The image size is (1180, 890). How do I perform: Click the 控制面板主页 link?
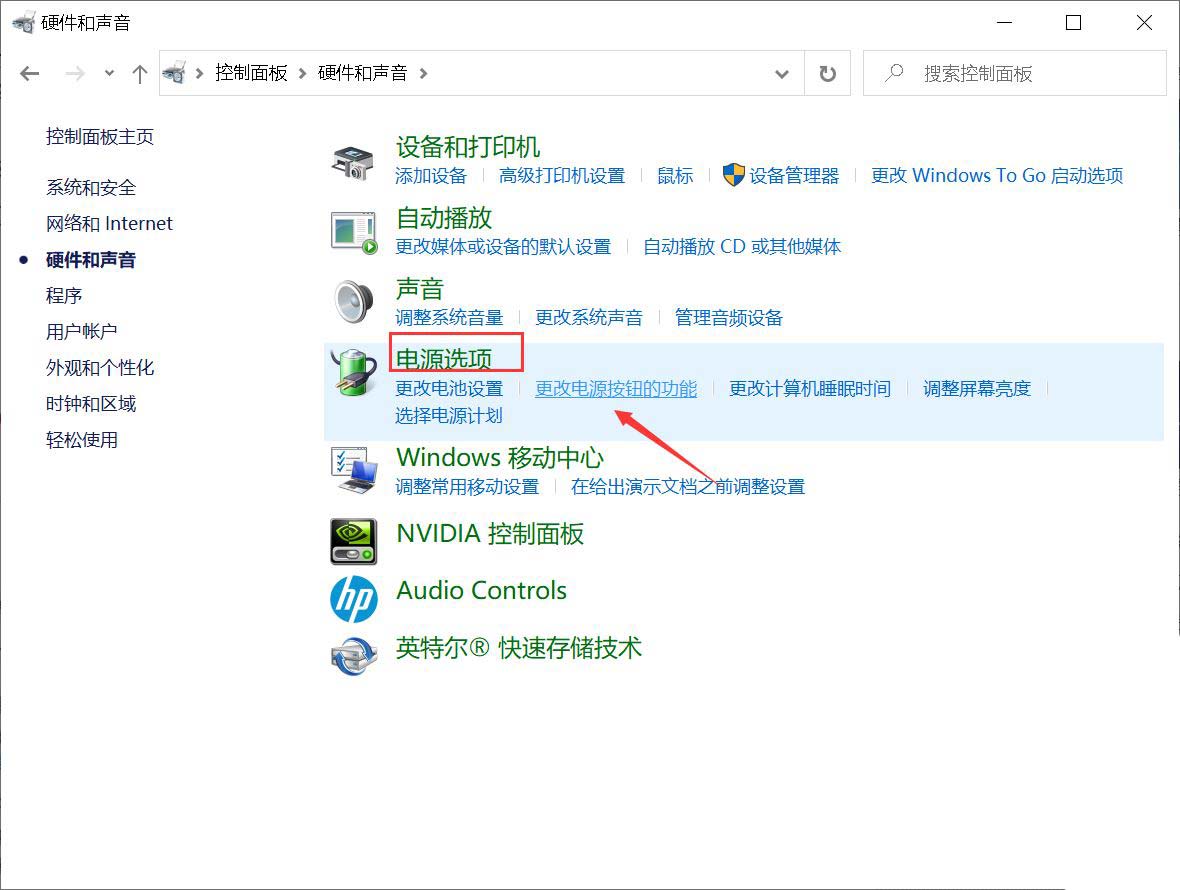pyautogui.click(x=100, y=137)
